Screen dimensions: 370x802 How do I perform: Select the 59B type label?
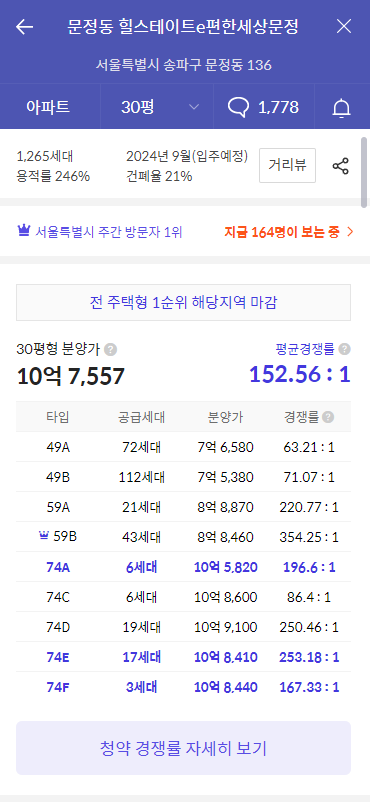click(x=65, y=537)
